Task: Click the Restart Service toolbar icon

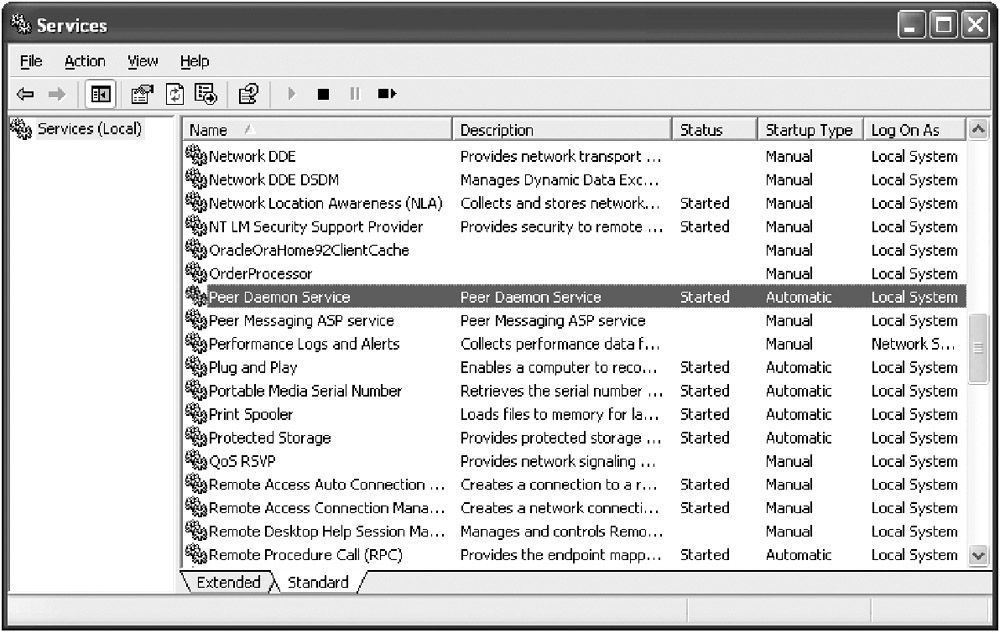Action: click(x=387, y=94)
